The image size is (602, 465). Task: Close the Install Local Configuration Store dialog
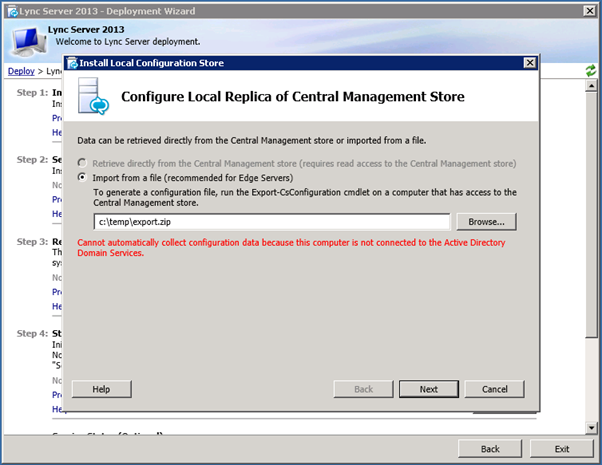530,63
